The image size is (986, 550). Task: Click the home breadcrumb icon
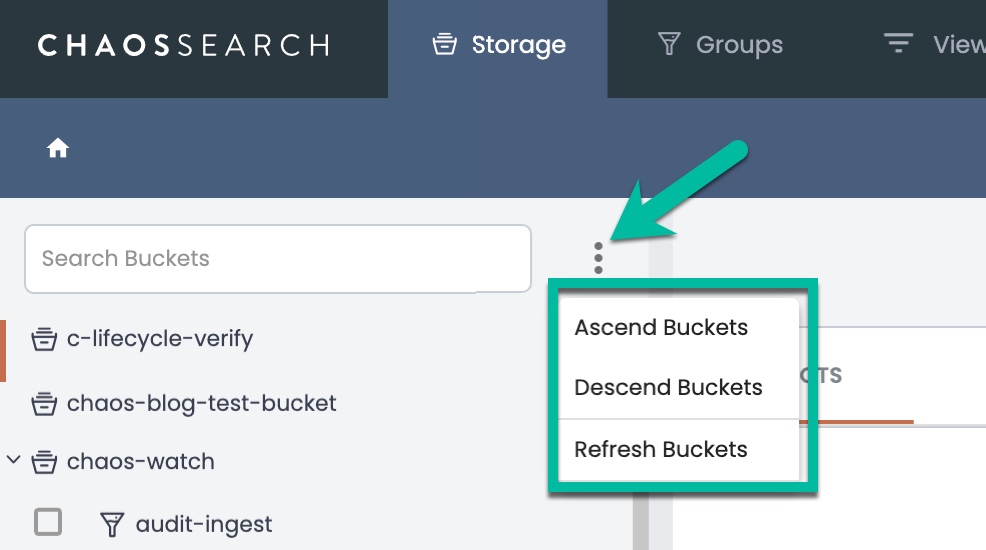(x=58, y=148)
